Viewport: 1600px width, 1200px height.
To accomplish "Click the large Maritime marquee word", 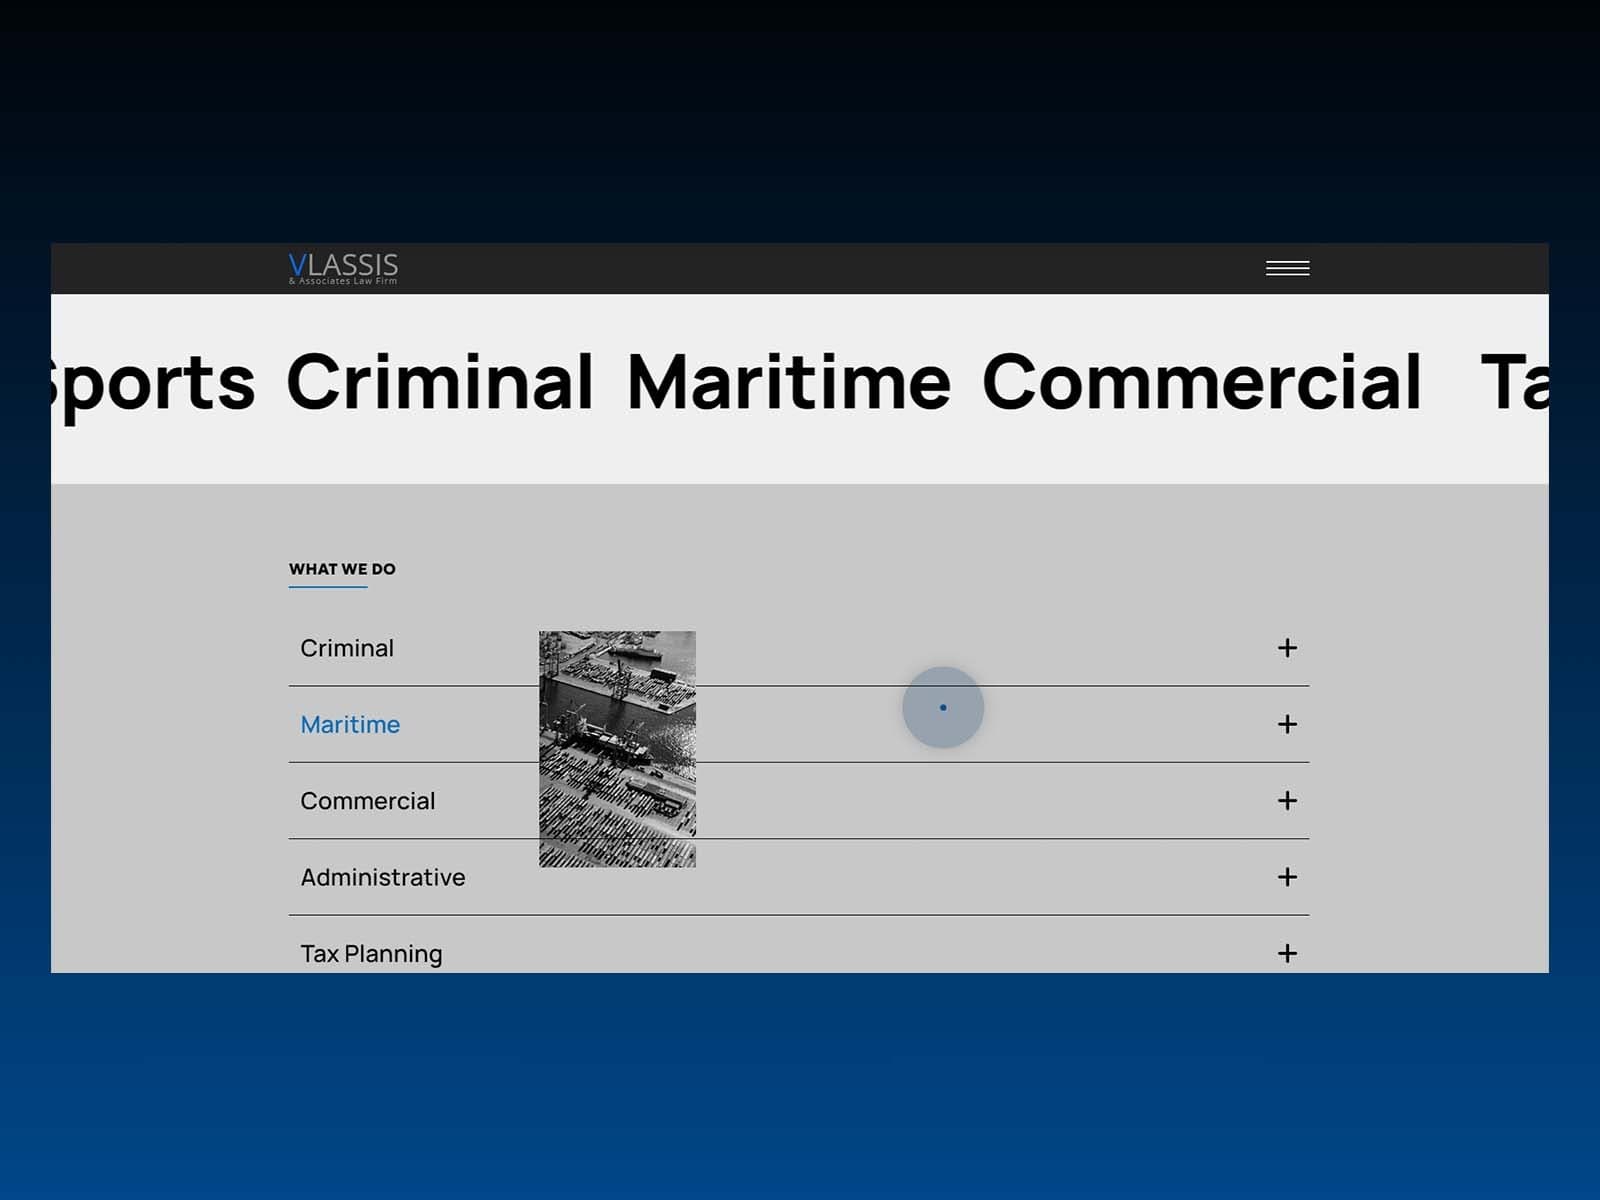I will click(x=789, y=382).
